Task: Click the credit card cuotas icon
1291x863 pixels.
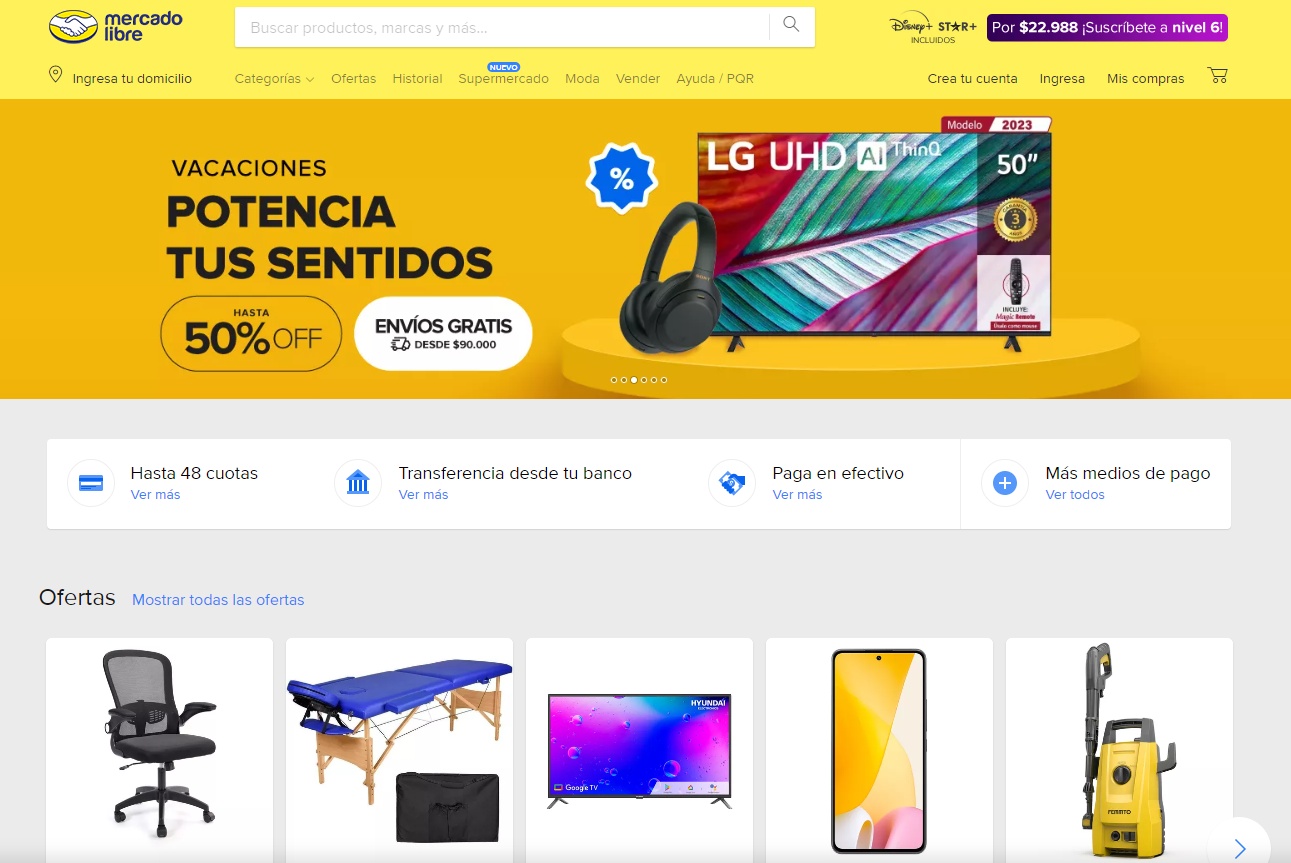Action: pyautogui.click(x=91, y=483)
